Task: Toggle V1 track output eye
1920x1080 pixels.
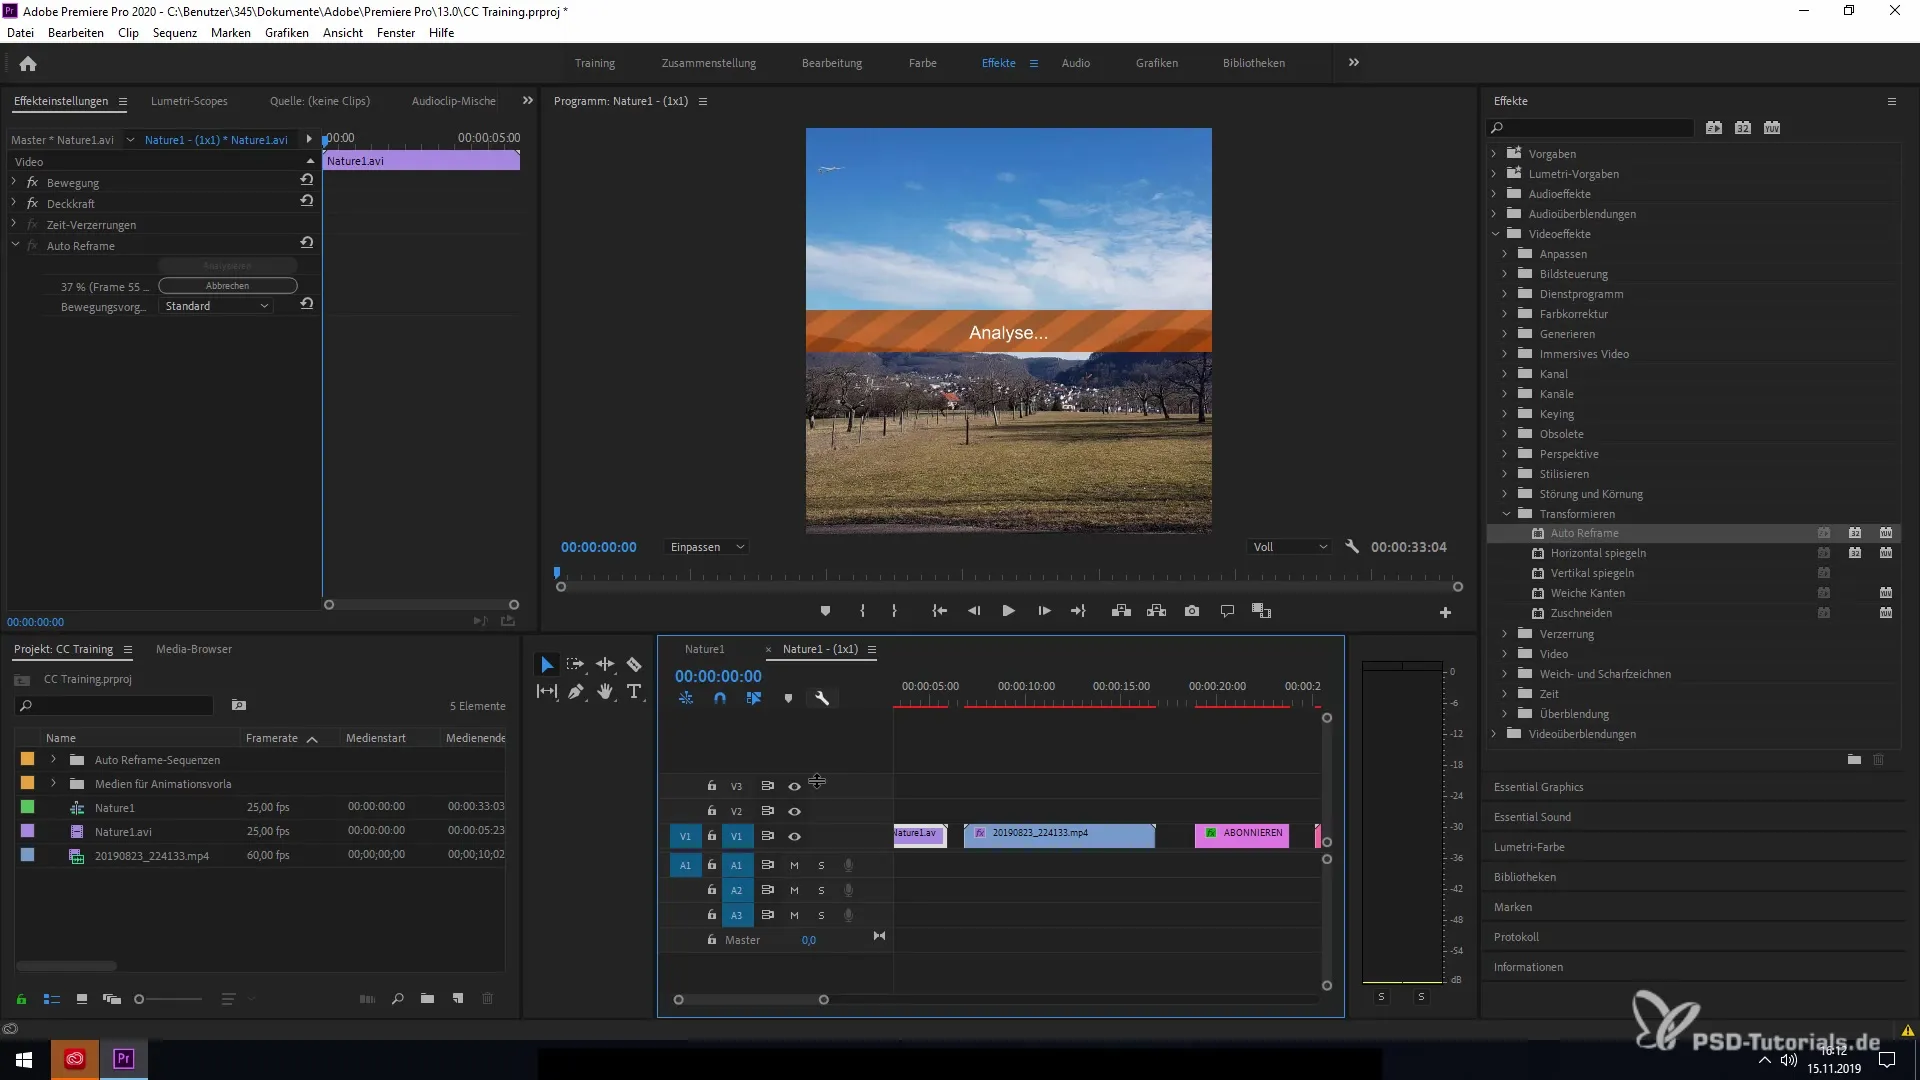Action: click(794, 837)
